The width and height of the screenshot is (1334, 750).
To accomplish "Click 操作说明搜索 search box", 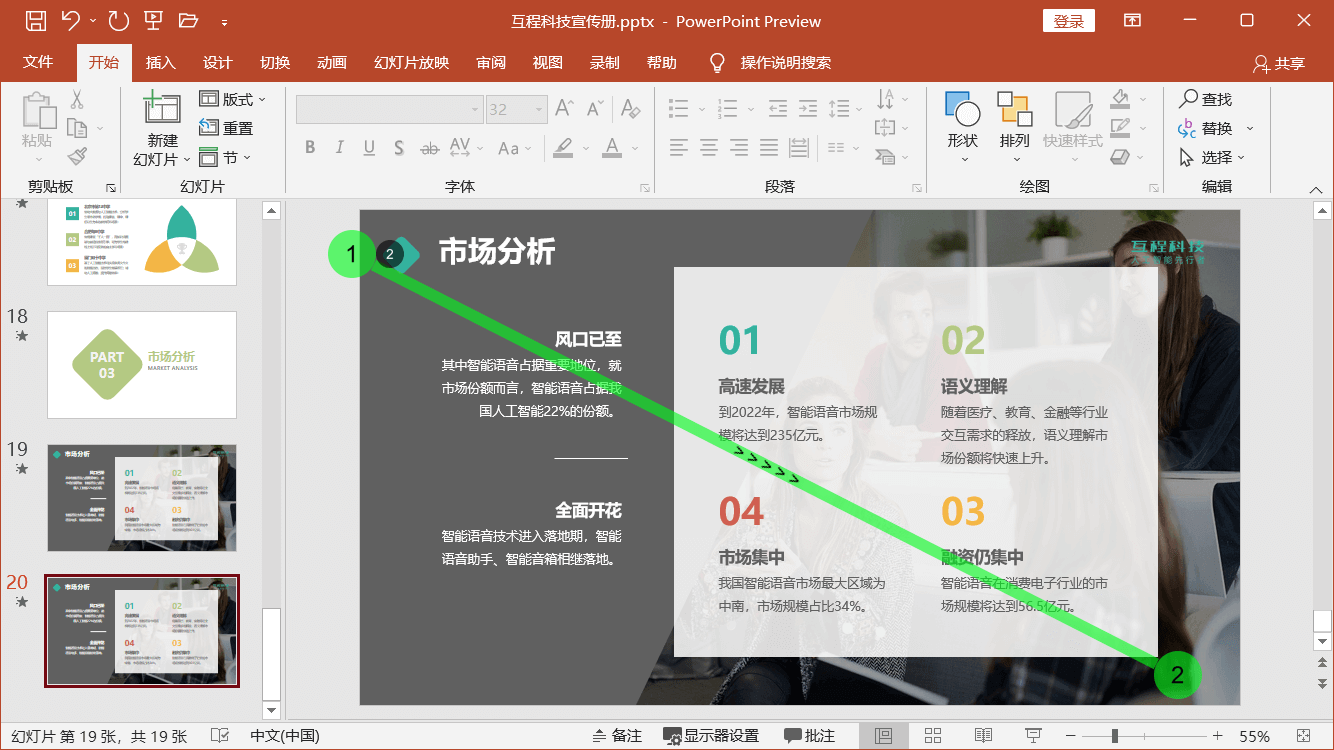I will tap(770, 62).
